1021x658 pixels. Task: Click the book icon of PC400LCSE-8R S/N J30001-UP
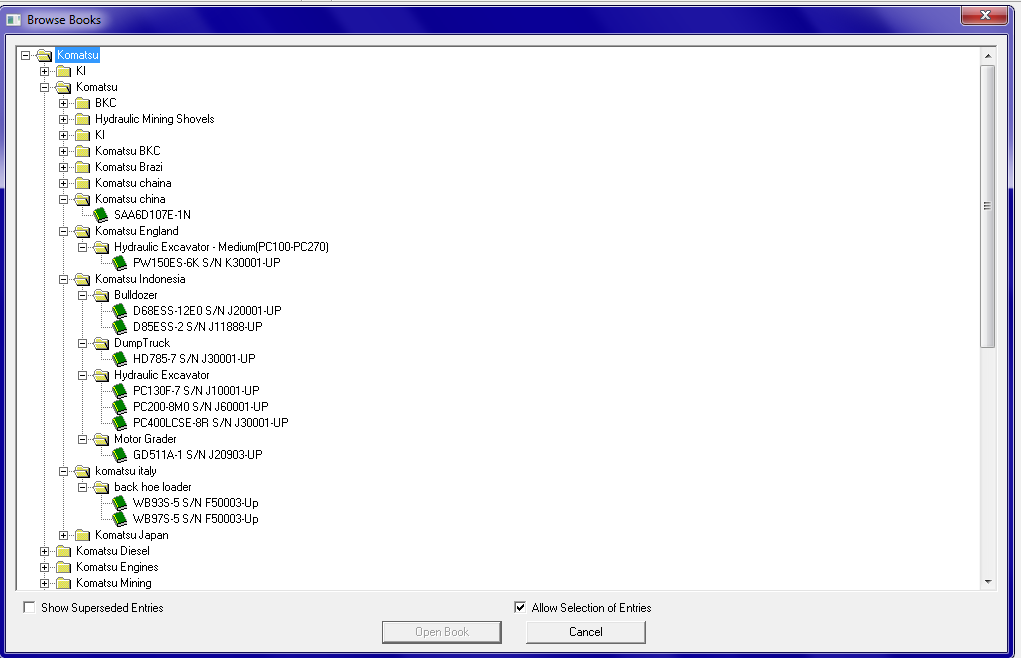coord(120,423)
